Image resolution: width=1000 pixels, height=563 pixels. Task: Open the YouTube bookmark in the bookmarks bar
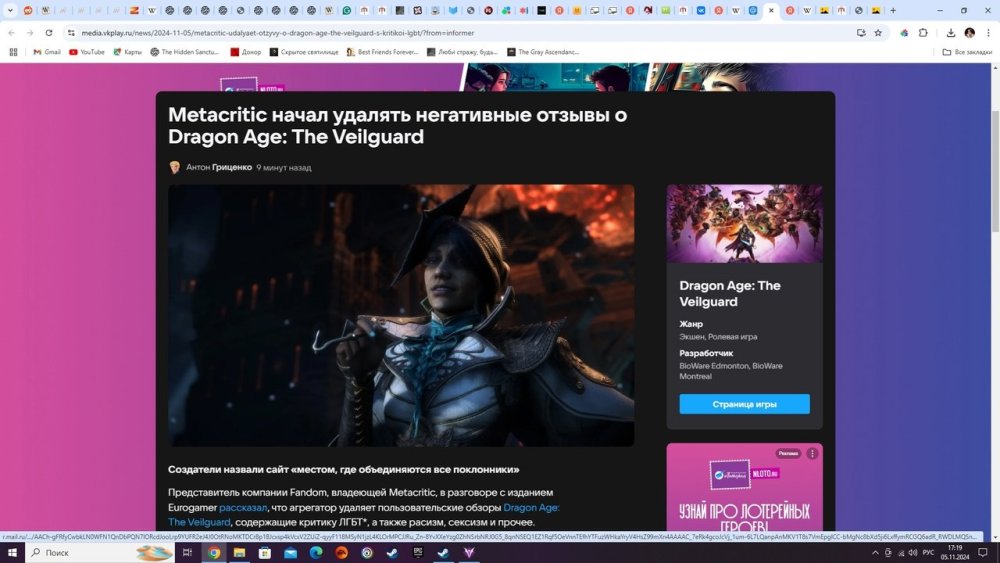coord(86,52)
